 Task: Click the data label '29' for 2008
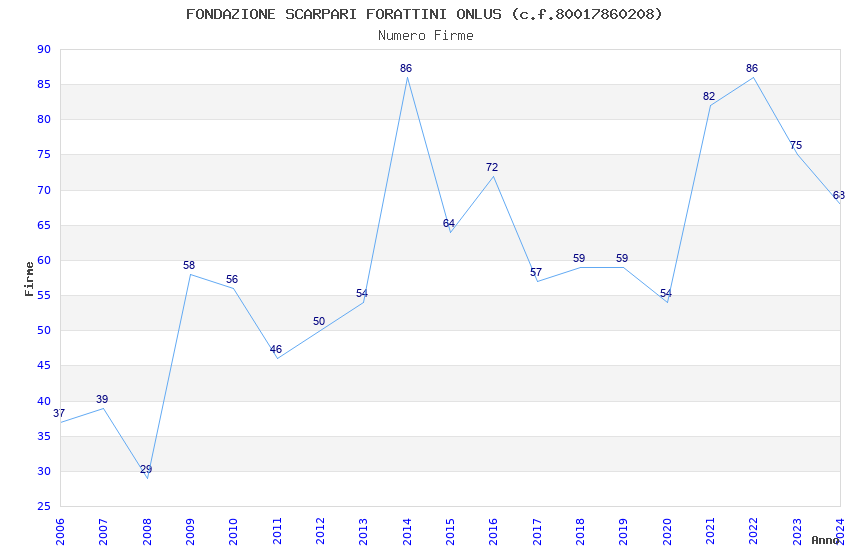tap(146, 469)
